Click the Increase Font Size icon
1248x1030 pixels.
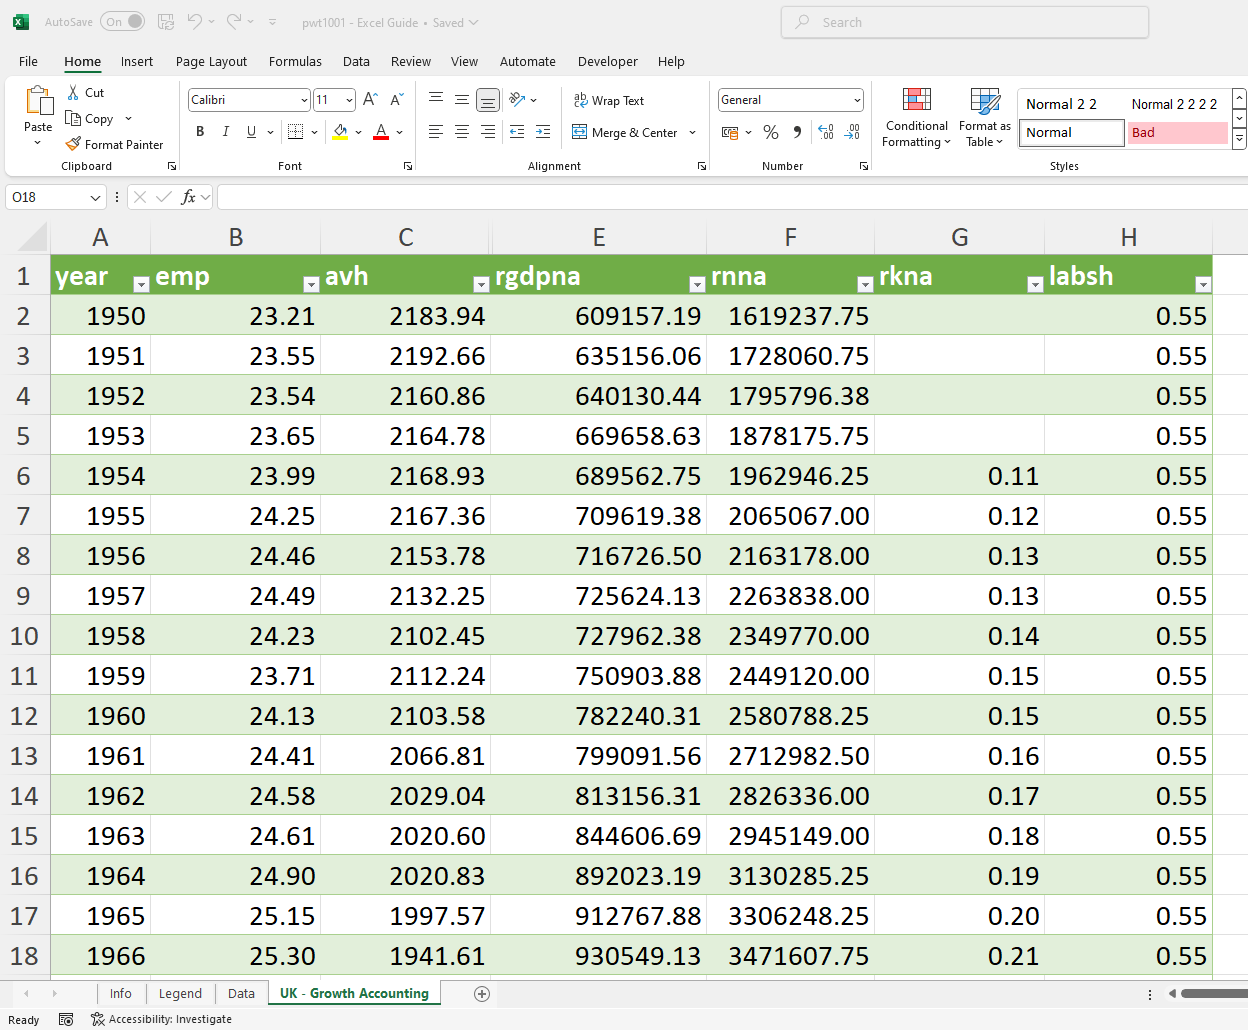(370, 99)
